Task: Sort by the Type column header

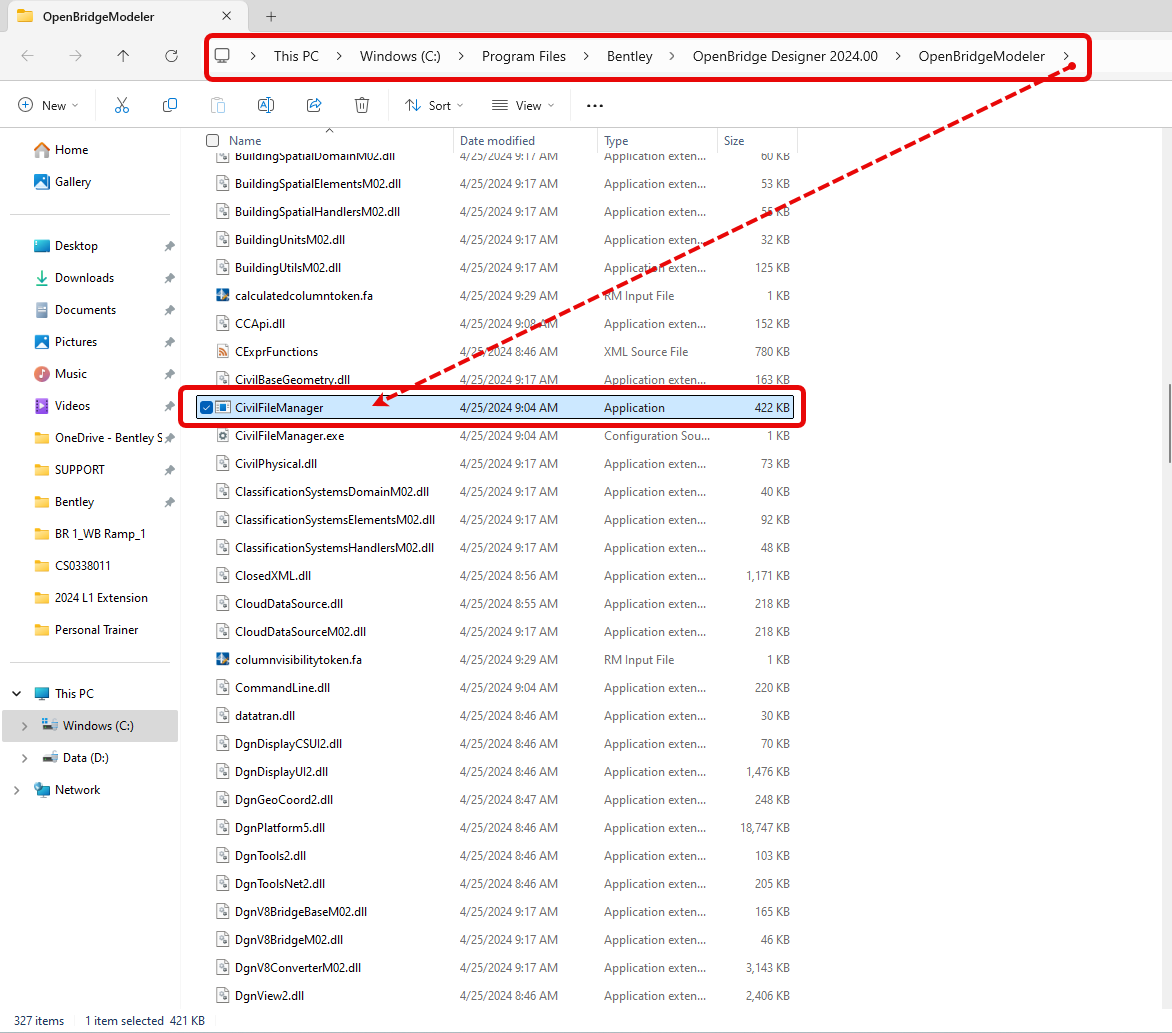Action: tap(616, 141)
